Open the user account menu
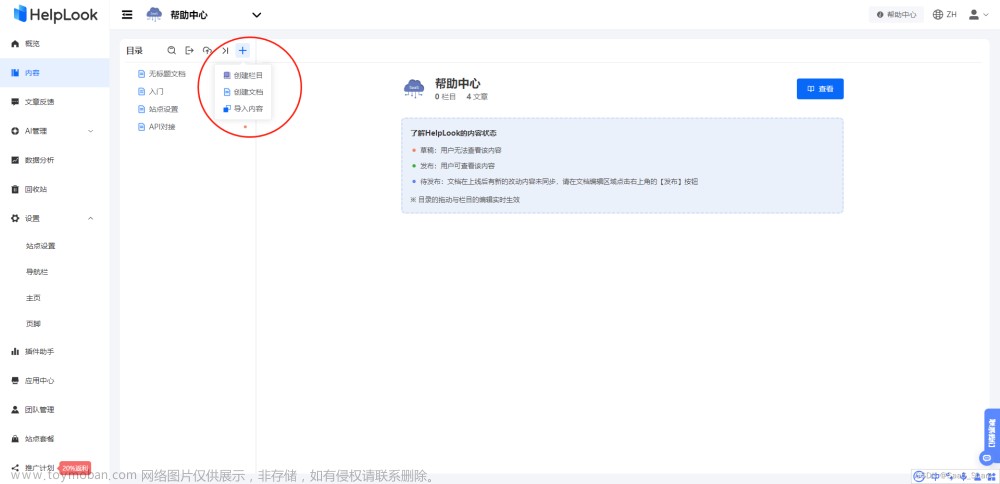Viewport: 1000px width, 484px height. tap(979, 15)
